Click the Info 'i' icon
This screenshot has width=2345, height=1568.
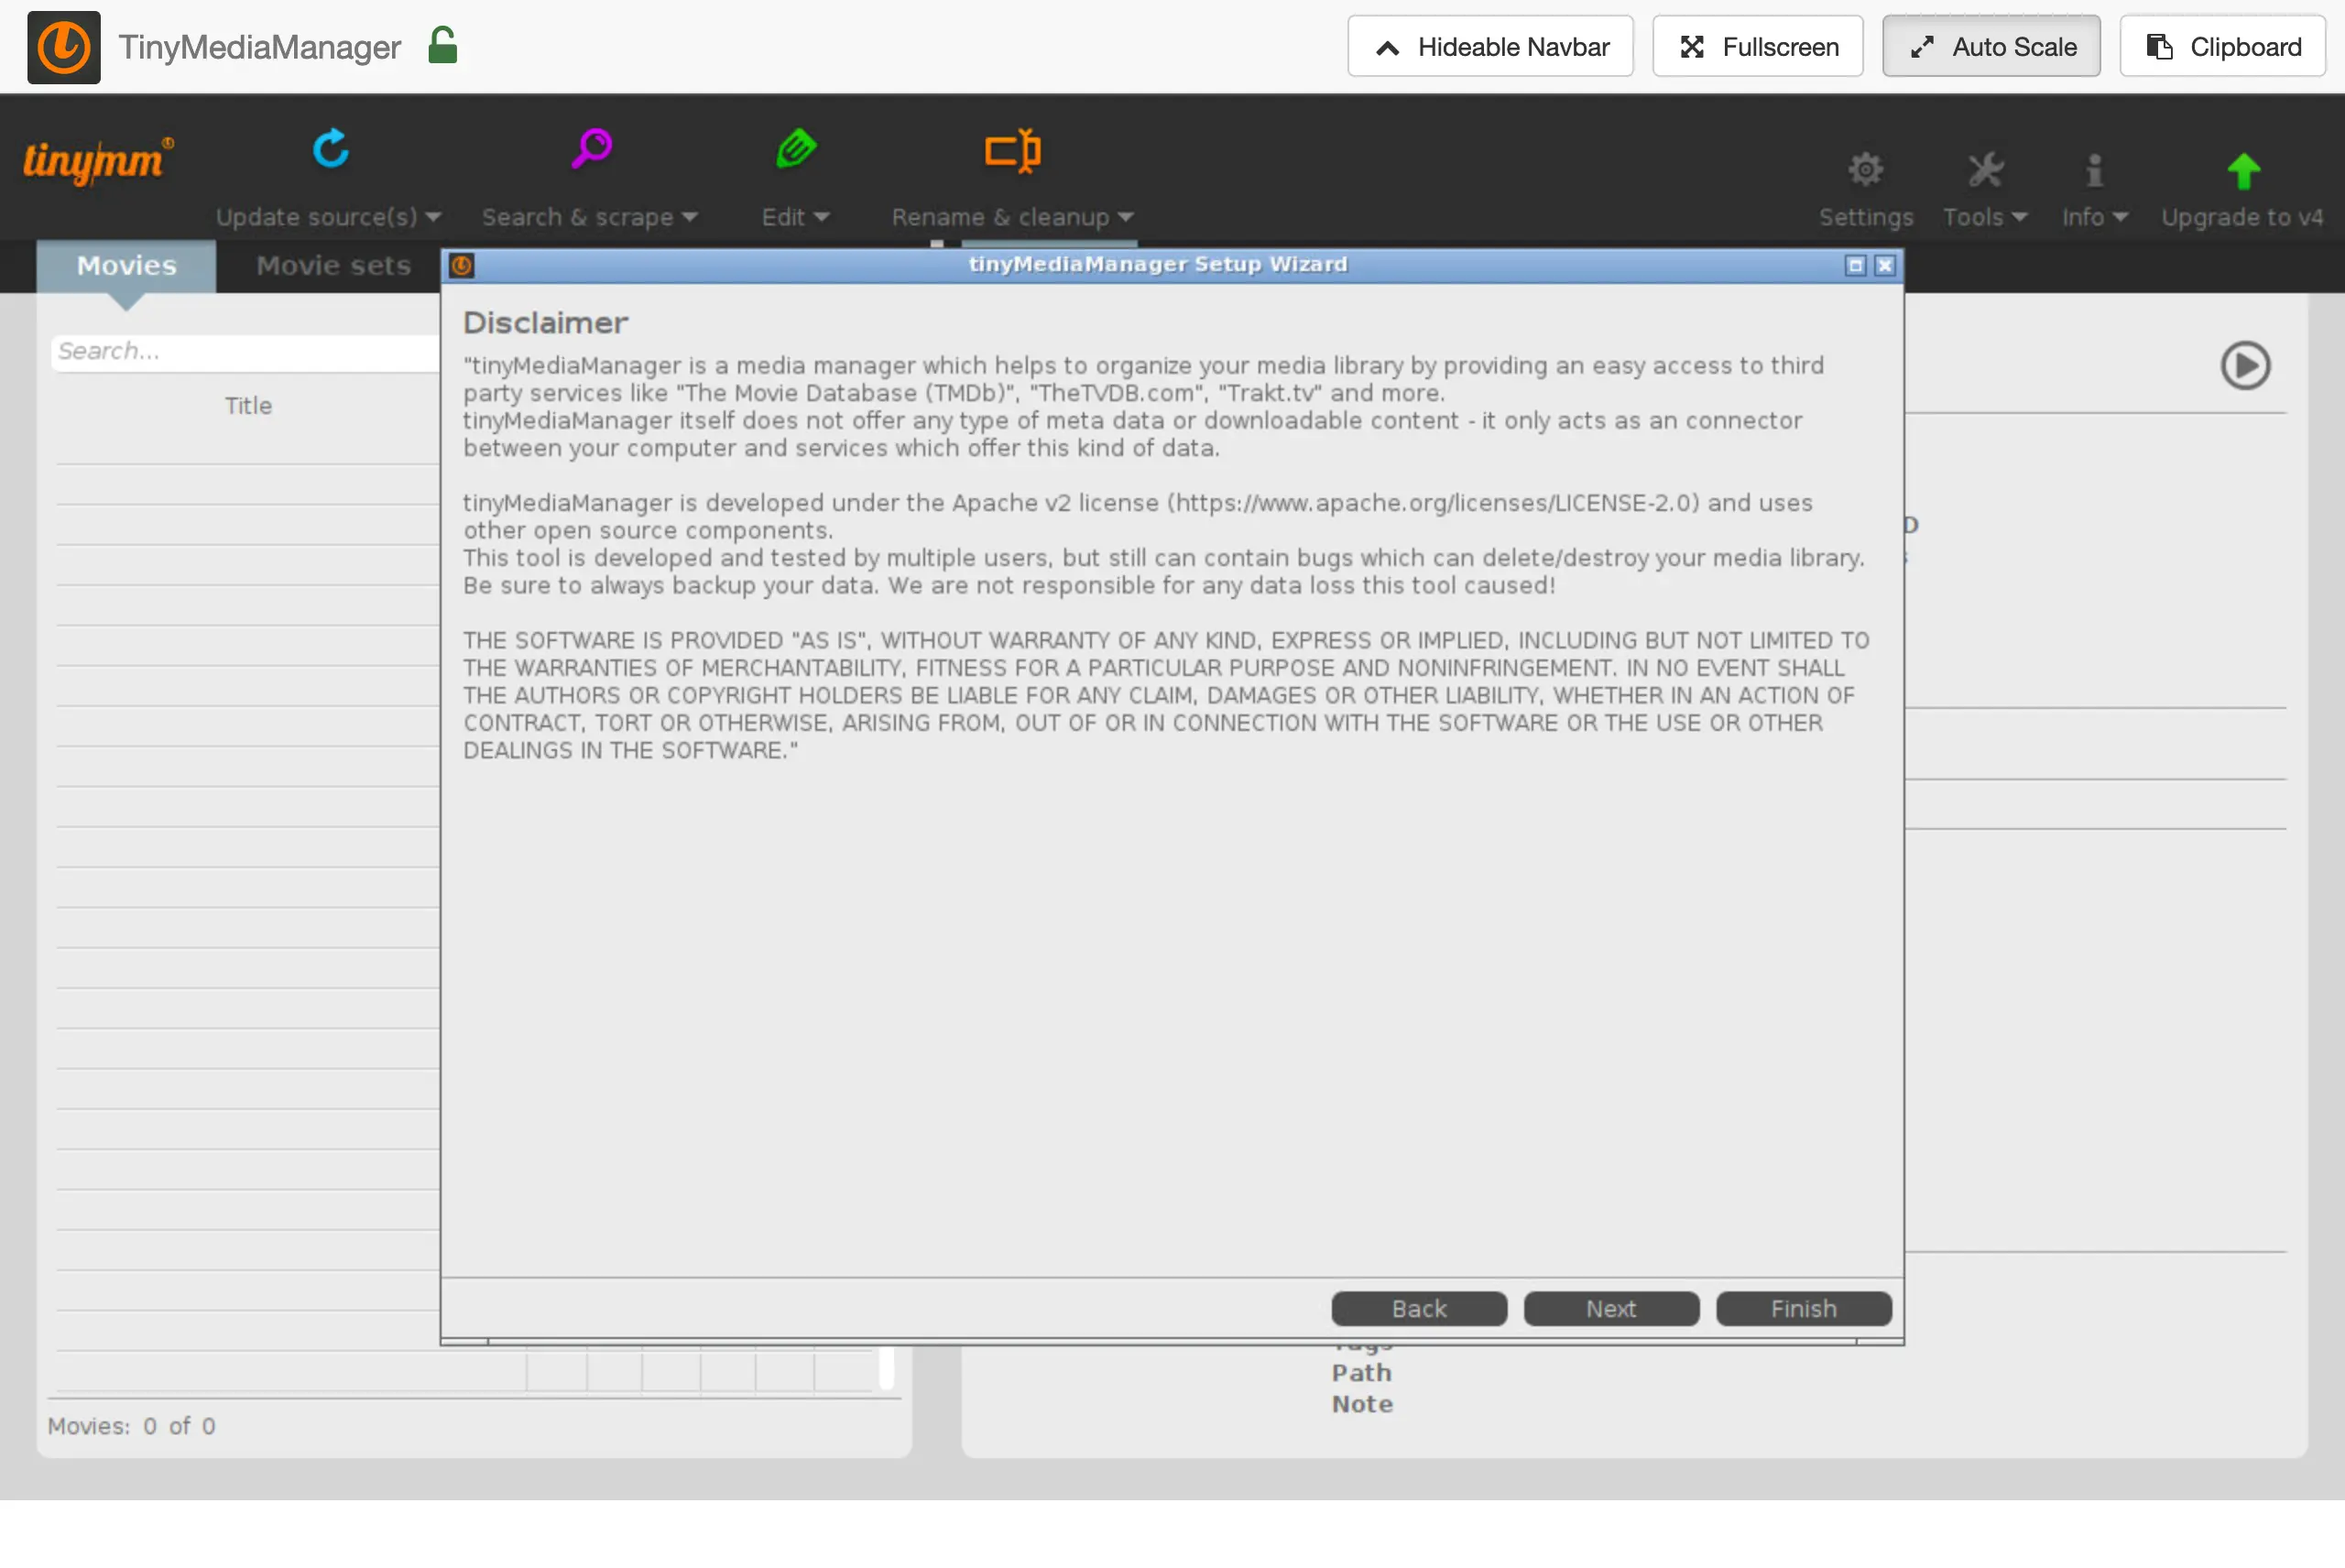pos(2094,170)
